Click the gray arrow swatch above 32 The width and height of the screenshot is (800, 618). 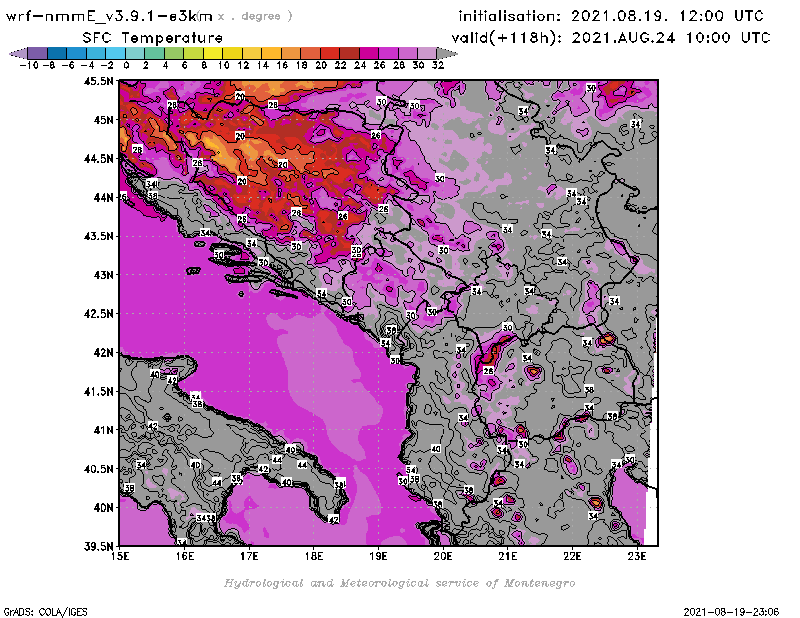point(446,53)
